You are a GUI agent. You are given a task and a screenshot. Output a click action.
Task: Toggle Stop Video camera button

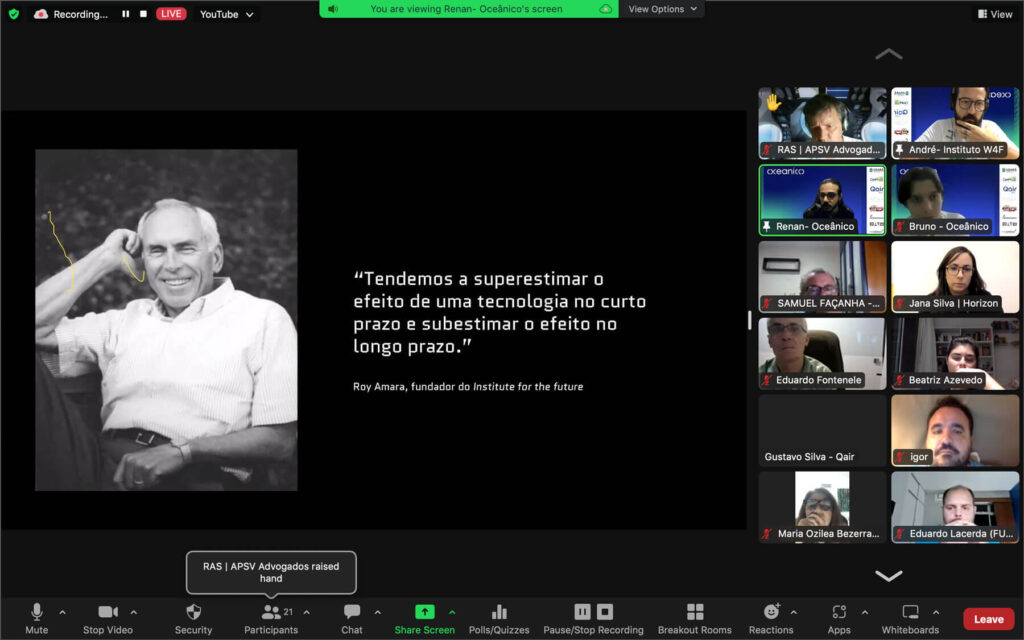pos(107,612)
